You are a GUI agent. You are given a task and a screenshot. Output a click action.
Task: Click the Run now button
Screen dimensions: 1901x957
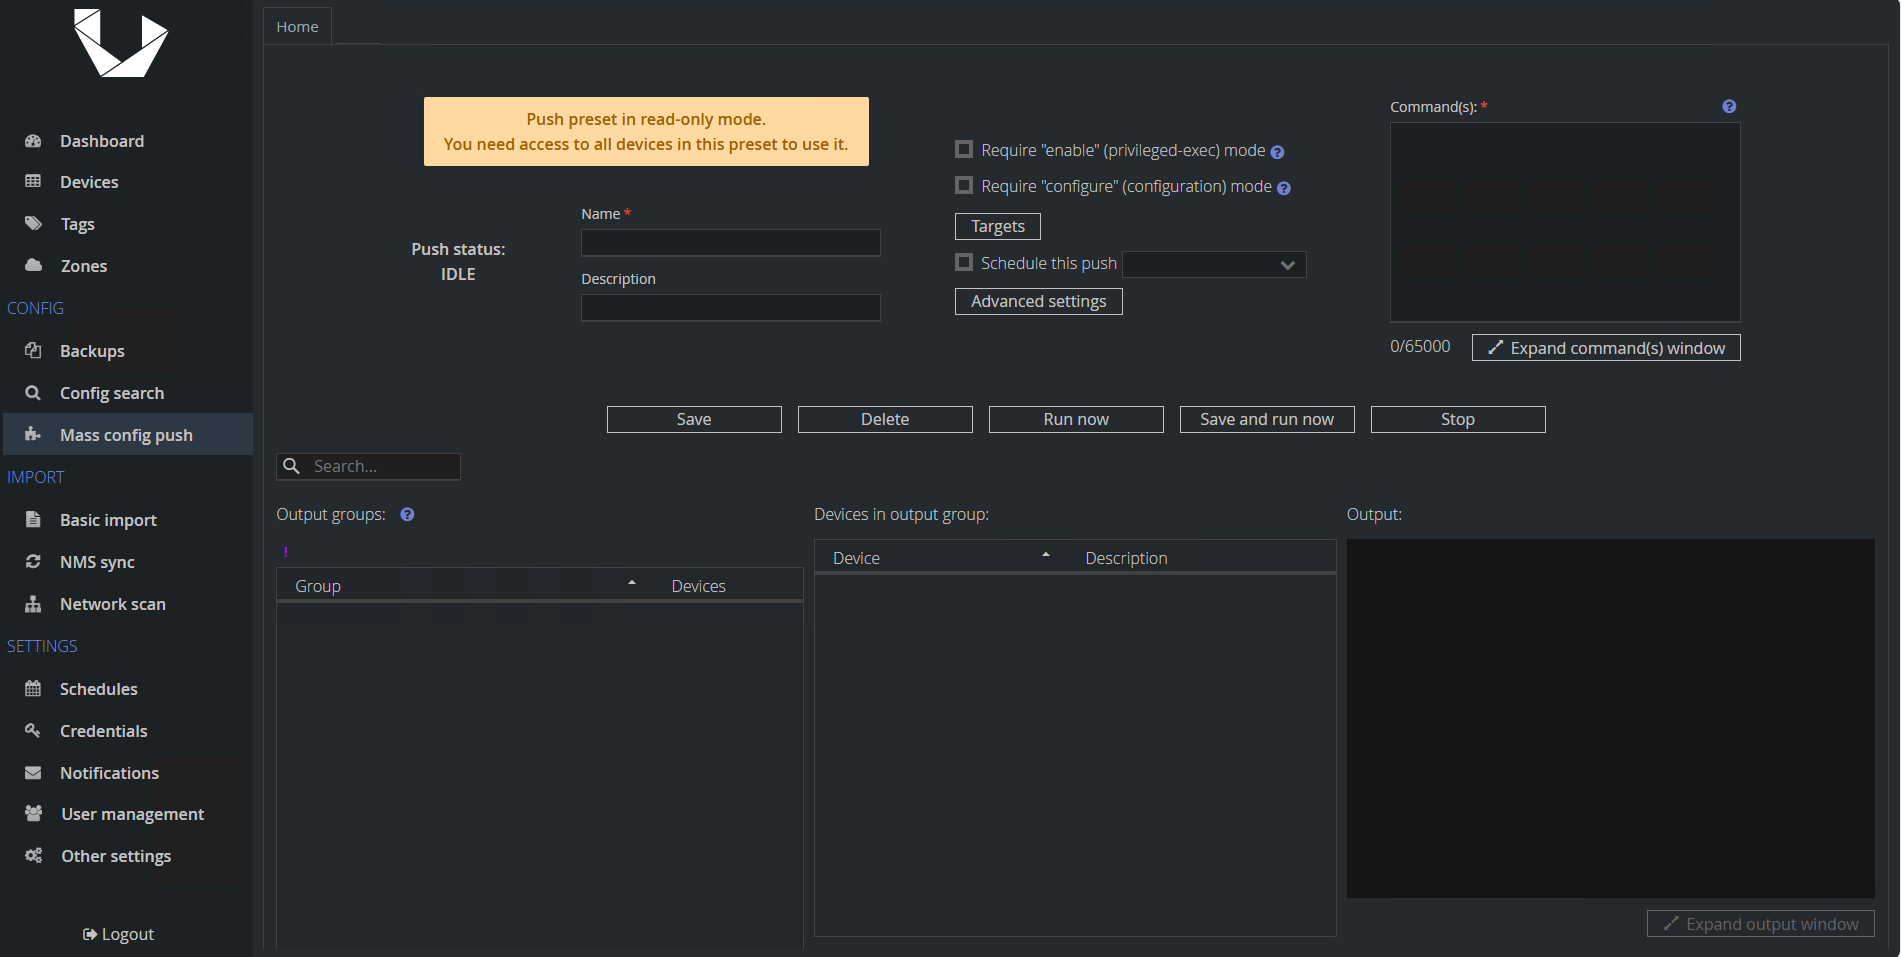coord(1076,419)
